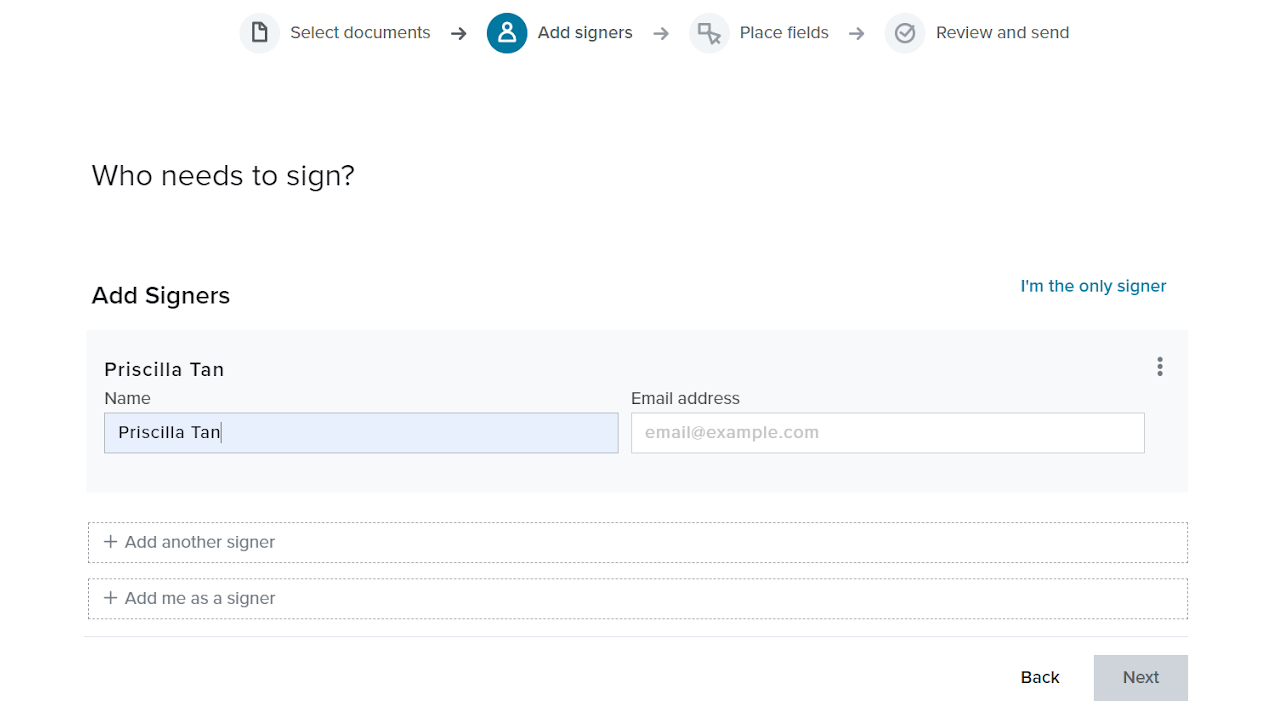Go Back to the previous step
1265x712 pixels.
pos(1040,678)
